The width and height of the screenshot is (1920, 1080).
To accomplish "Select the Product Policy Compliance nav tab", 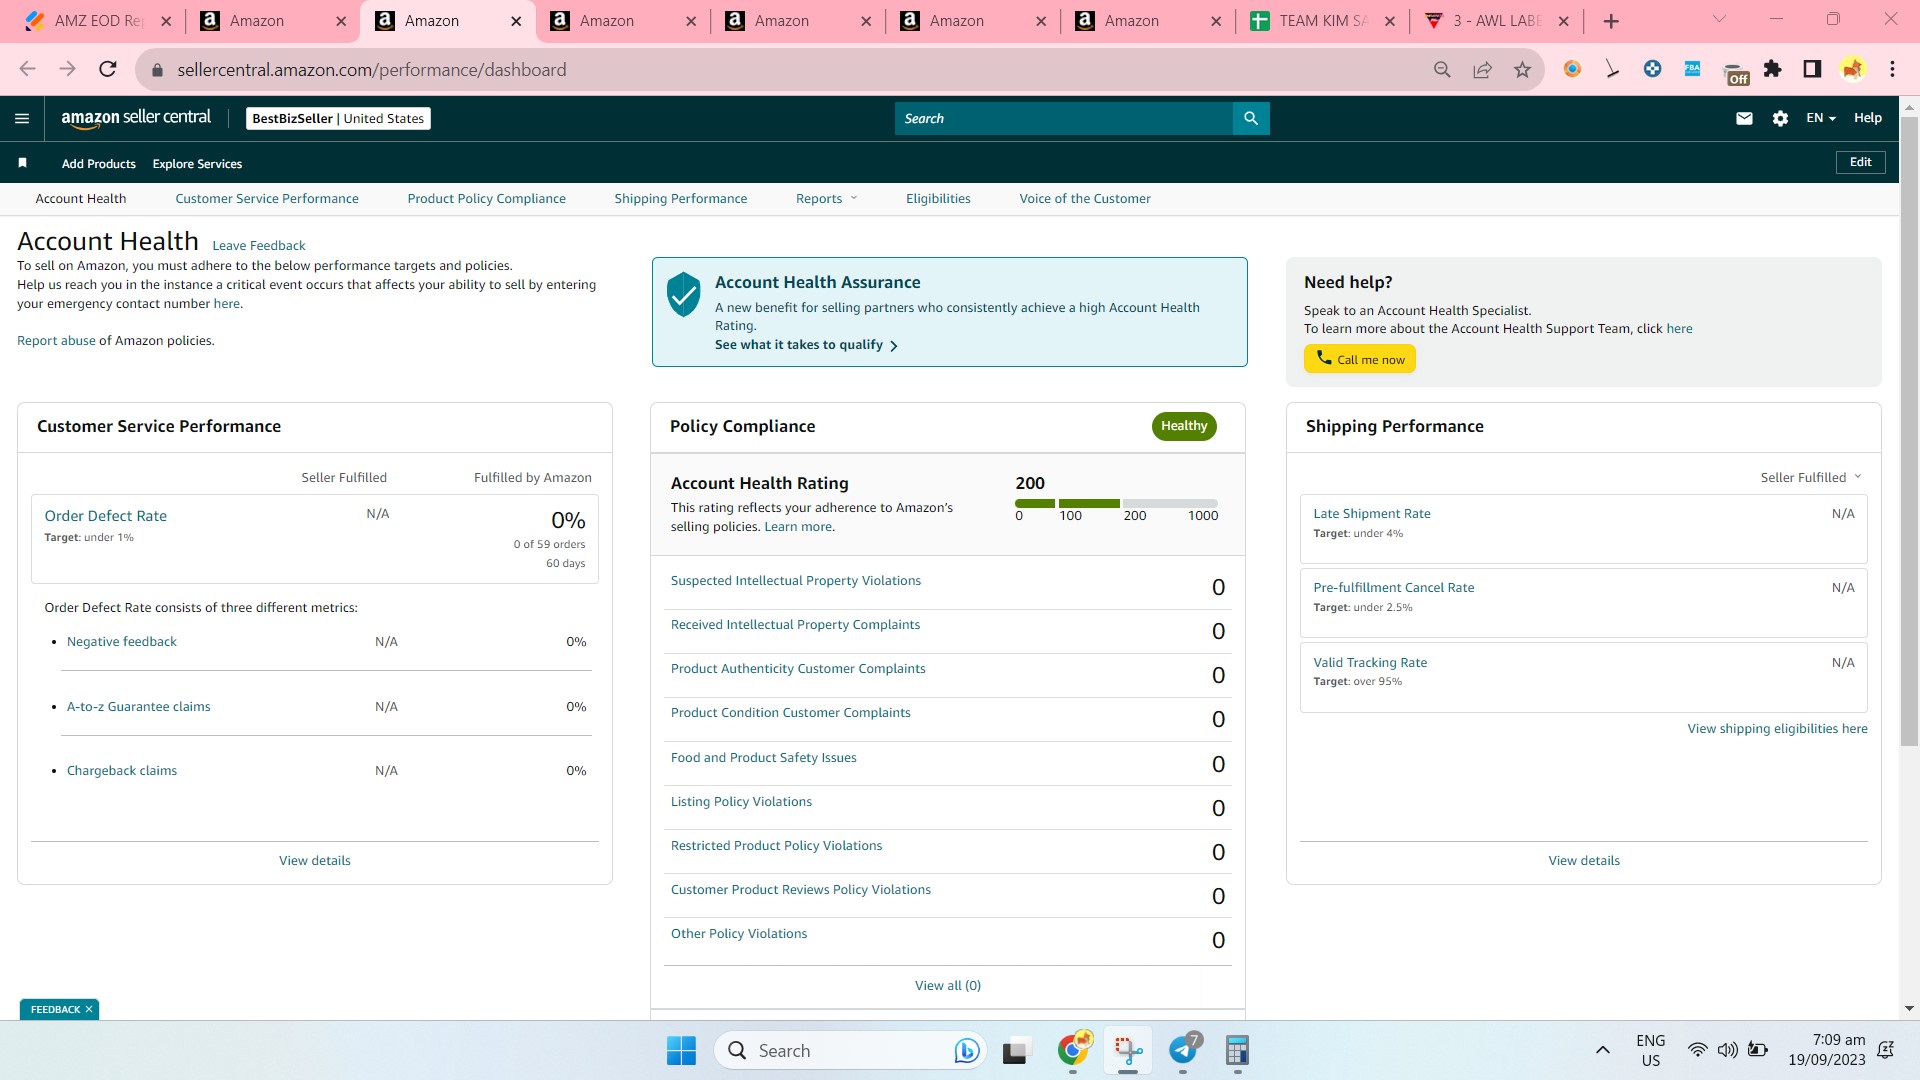I will [x=486, y=198].
